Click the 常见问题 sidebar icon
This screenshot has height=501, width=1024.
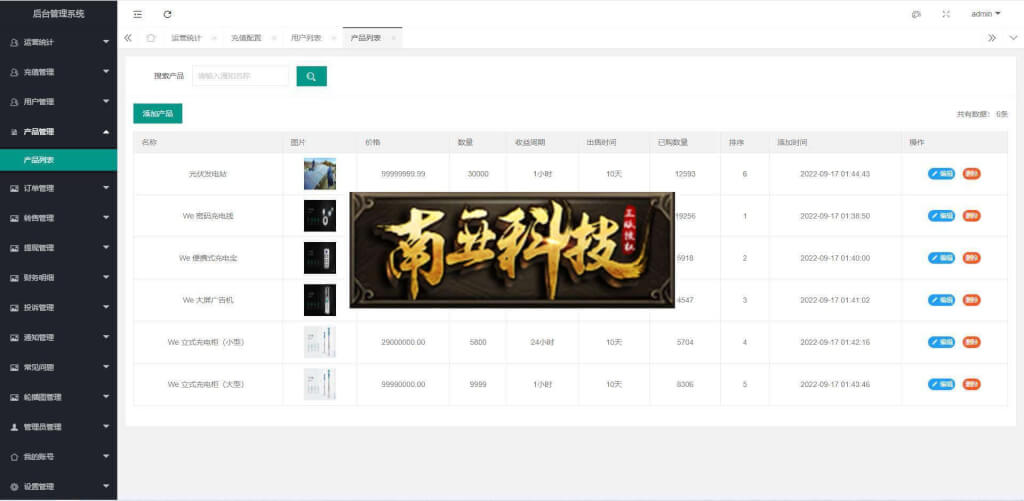coord(14,367)
